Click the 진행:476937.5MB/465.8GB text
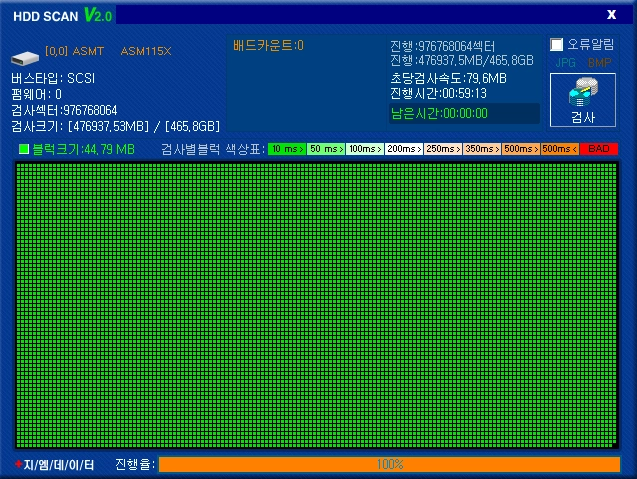The width and height of the screenshot is (637, 479). pyautogui.click(x=462, y=61)
